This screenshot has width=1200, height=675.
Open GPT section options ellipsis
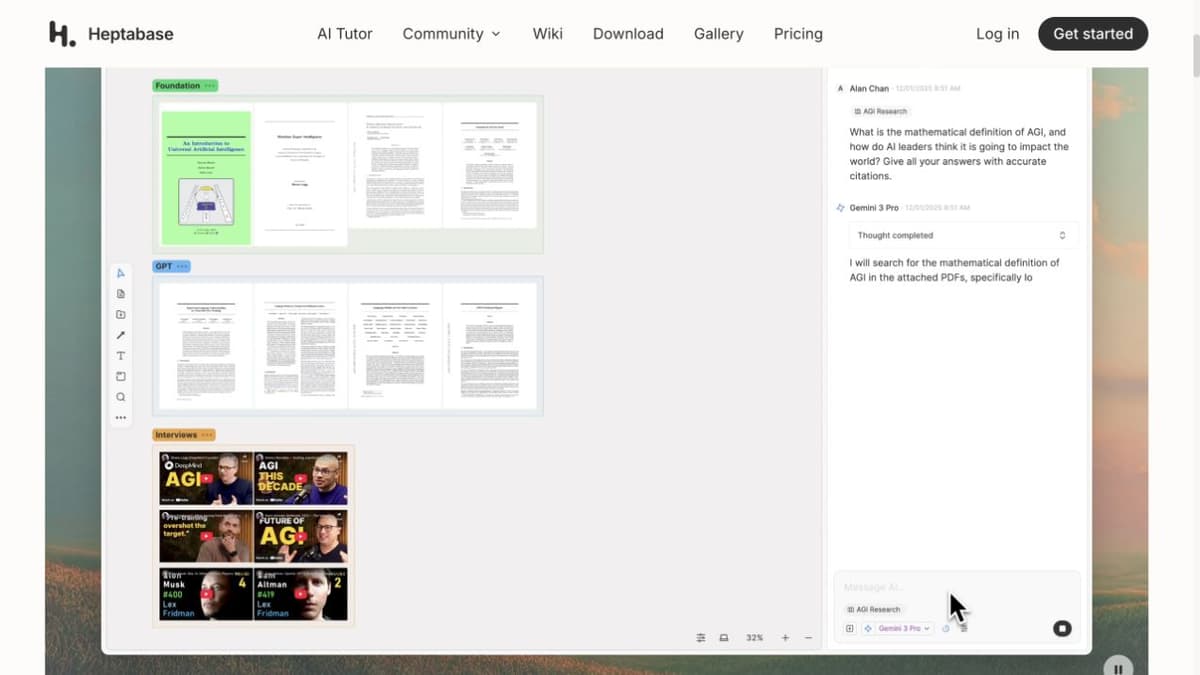(x=182, y=266)
